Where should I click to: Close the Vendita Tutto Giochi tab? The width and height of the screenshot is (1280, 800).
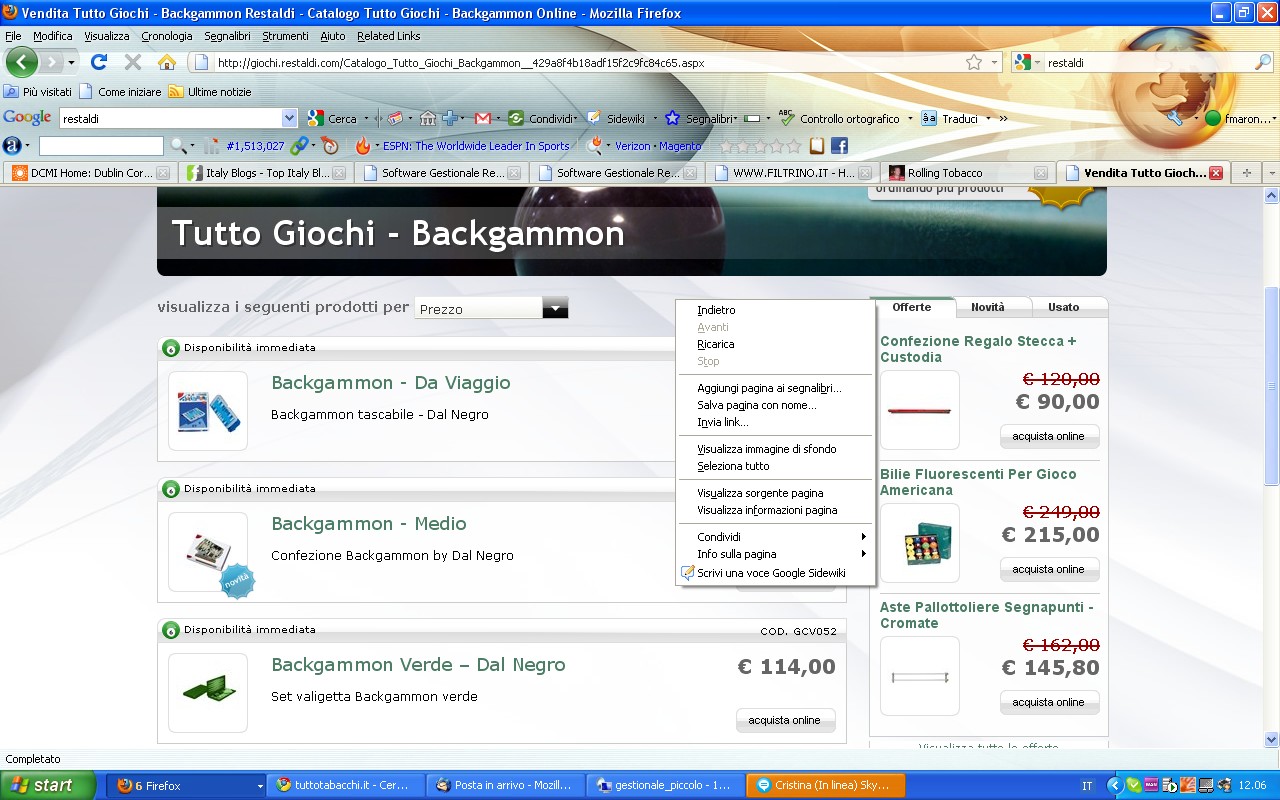point(1216,173)
